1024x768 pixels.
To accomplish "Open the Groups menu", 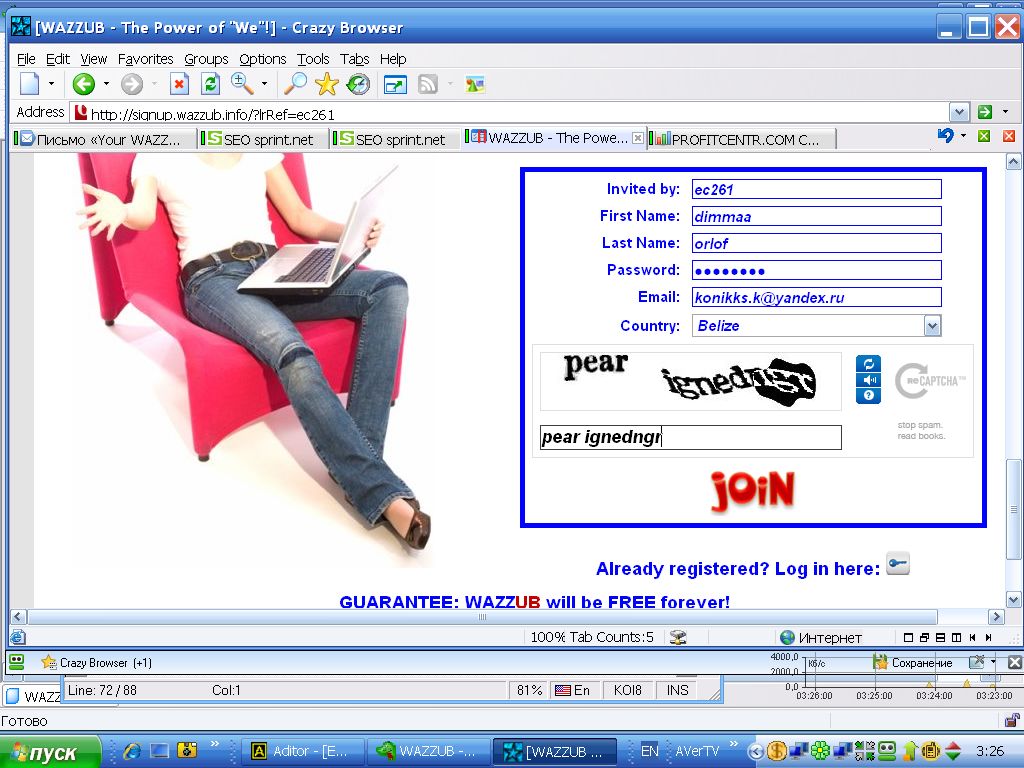I will (x=206, y=59).
